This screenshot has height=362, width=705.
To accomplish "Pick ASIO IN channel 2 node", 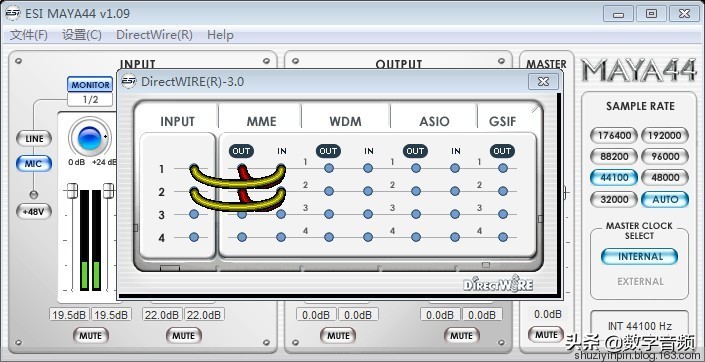I will click(x=455, y=191).
